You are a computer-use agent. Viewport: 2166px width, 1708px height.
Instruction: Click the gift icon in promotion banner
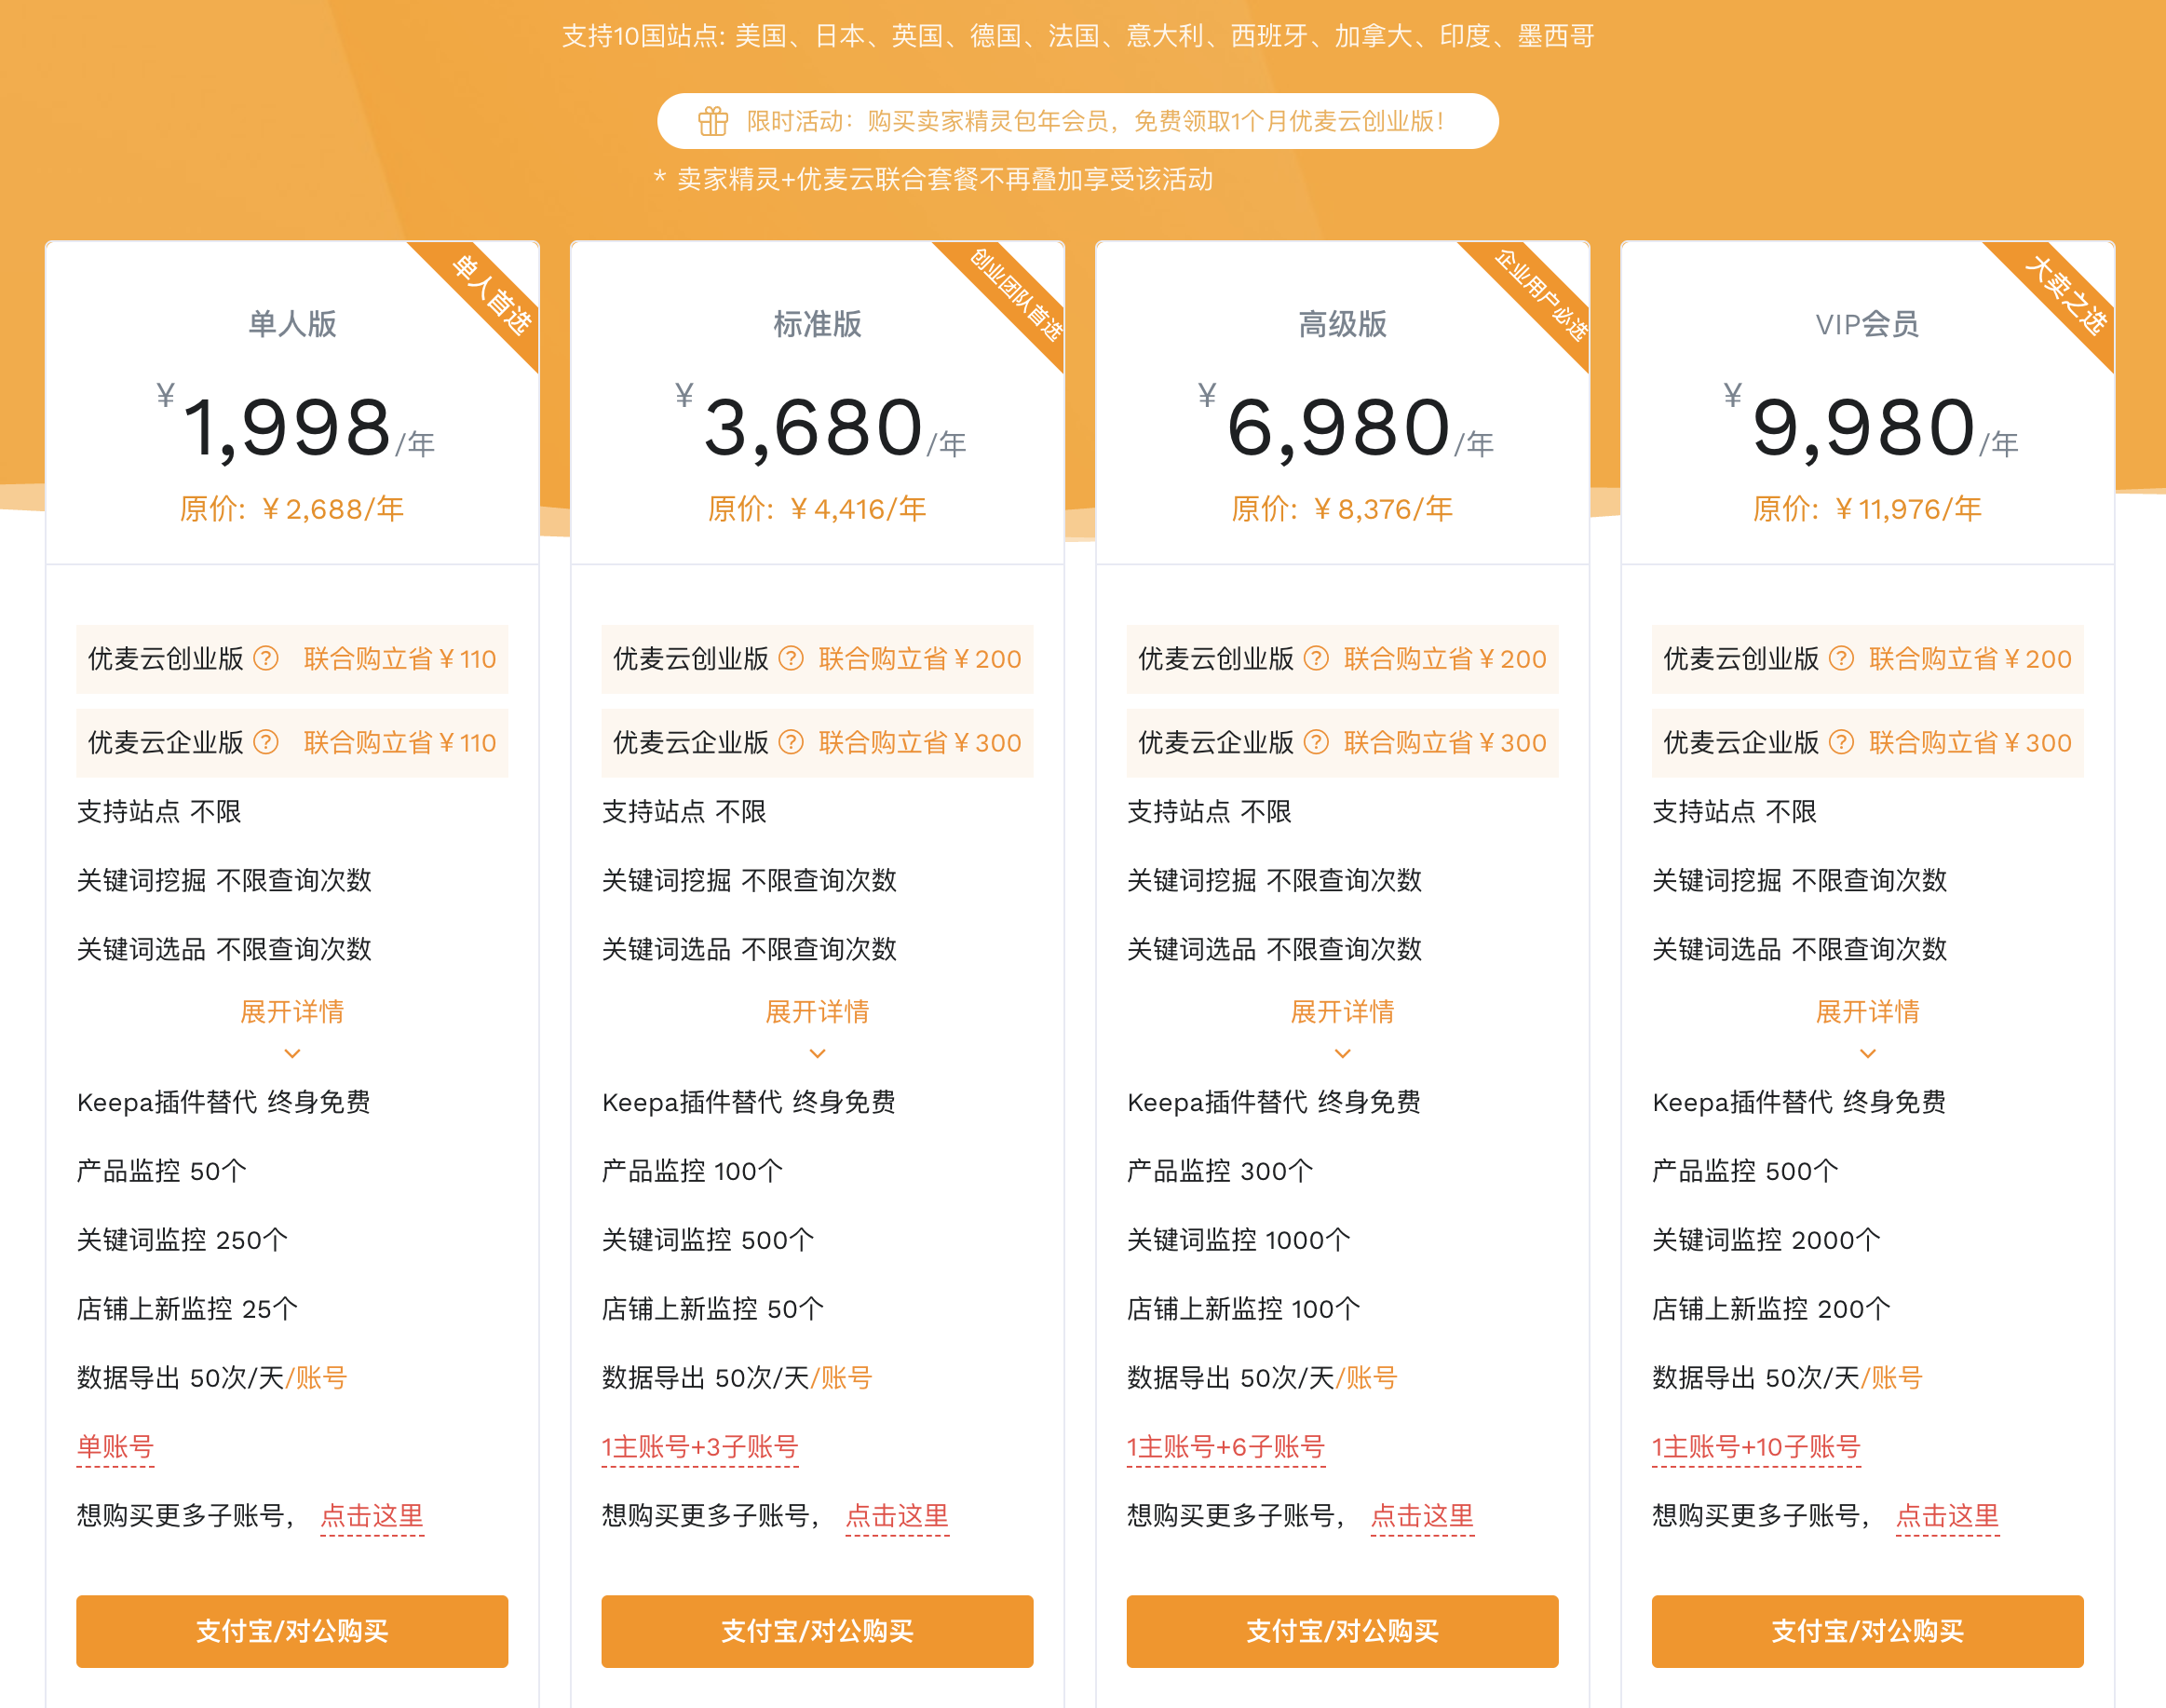tap(712, 121)
